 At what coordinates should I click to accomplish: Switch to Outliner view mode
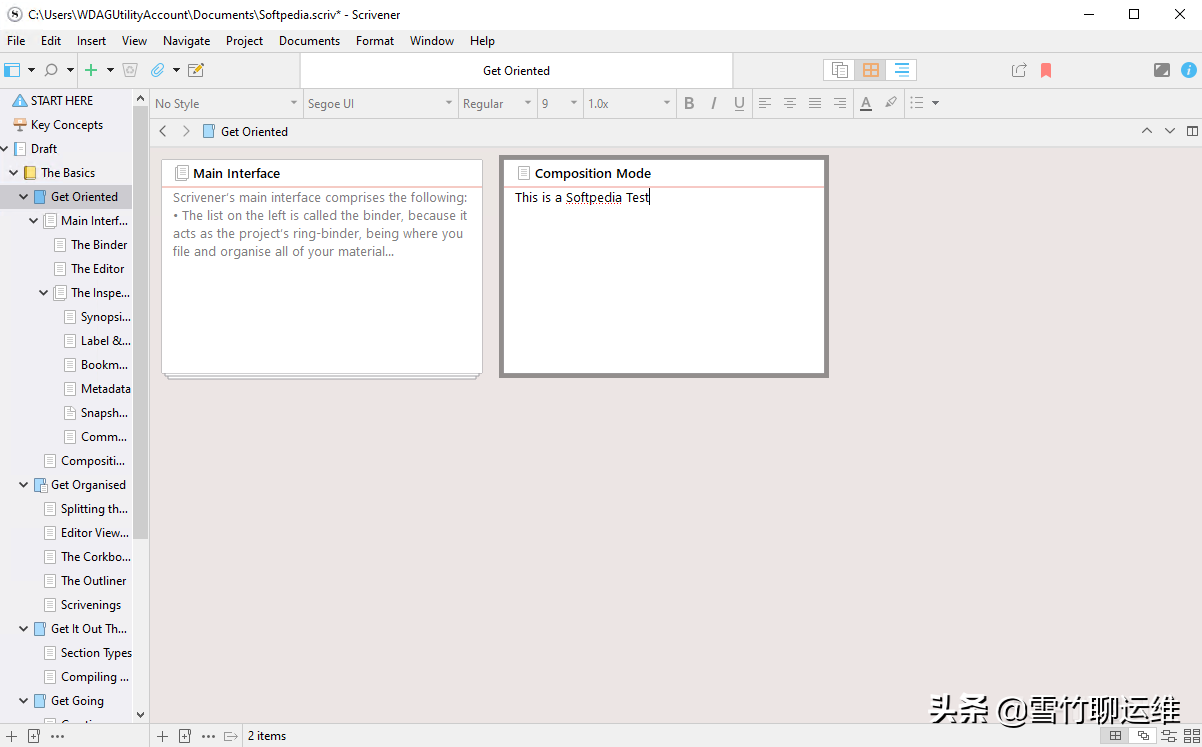(902, 70)
